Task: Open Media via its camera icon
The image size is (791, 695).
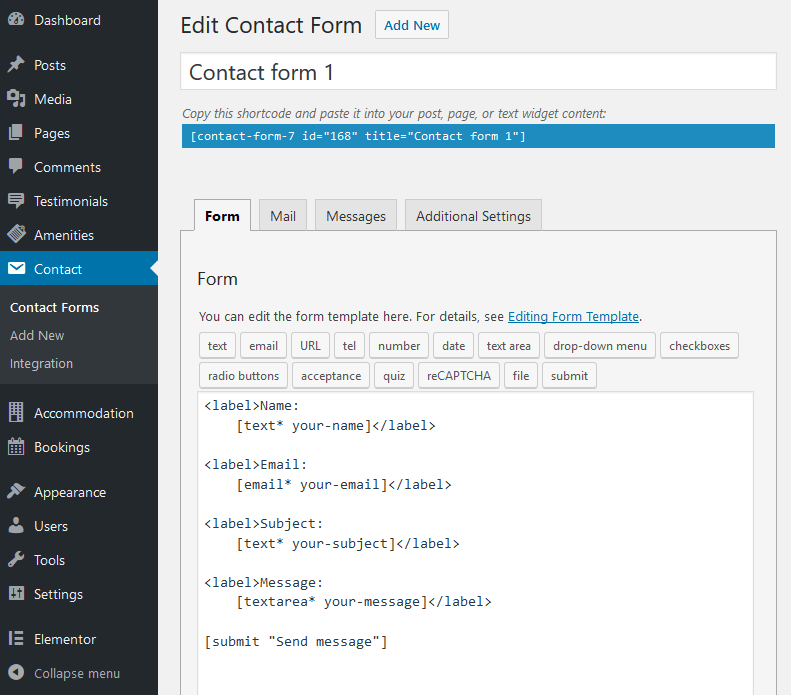Action: [x=16, y=99]
